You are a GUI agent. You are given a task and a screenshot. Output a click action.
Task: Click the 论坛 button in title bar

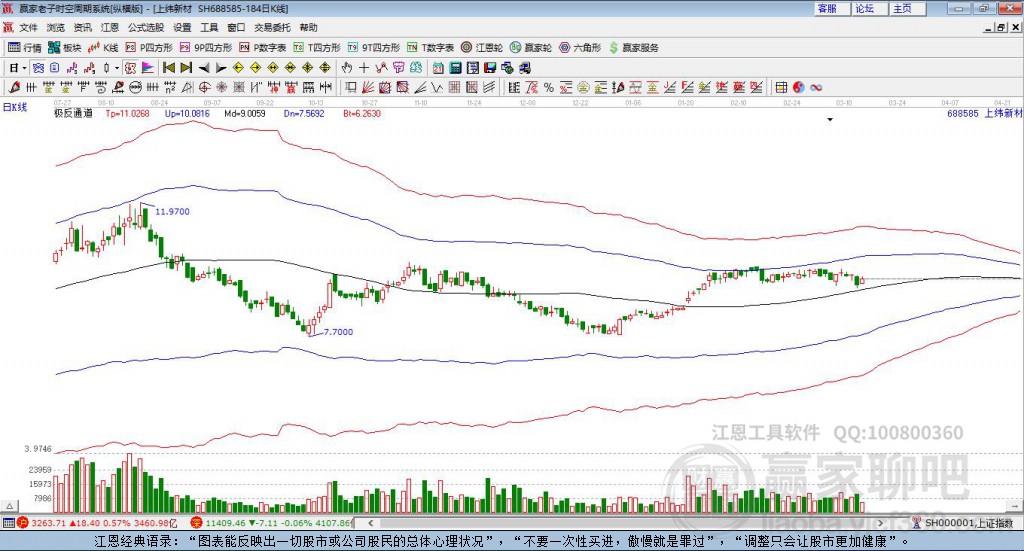point(869,8)
